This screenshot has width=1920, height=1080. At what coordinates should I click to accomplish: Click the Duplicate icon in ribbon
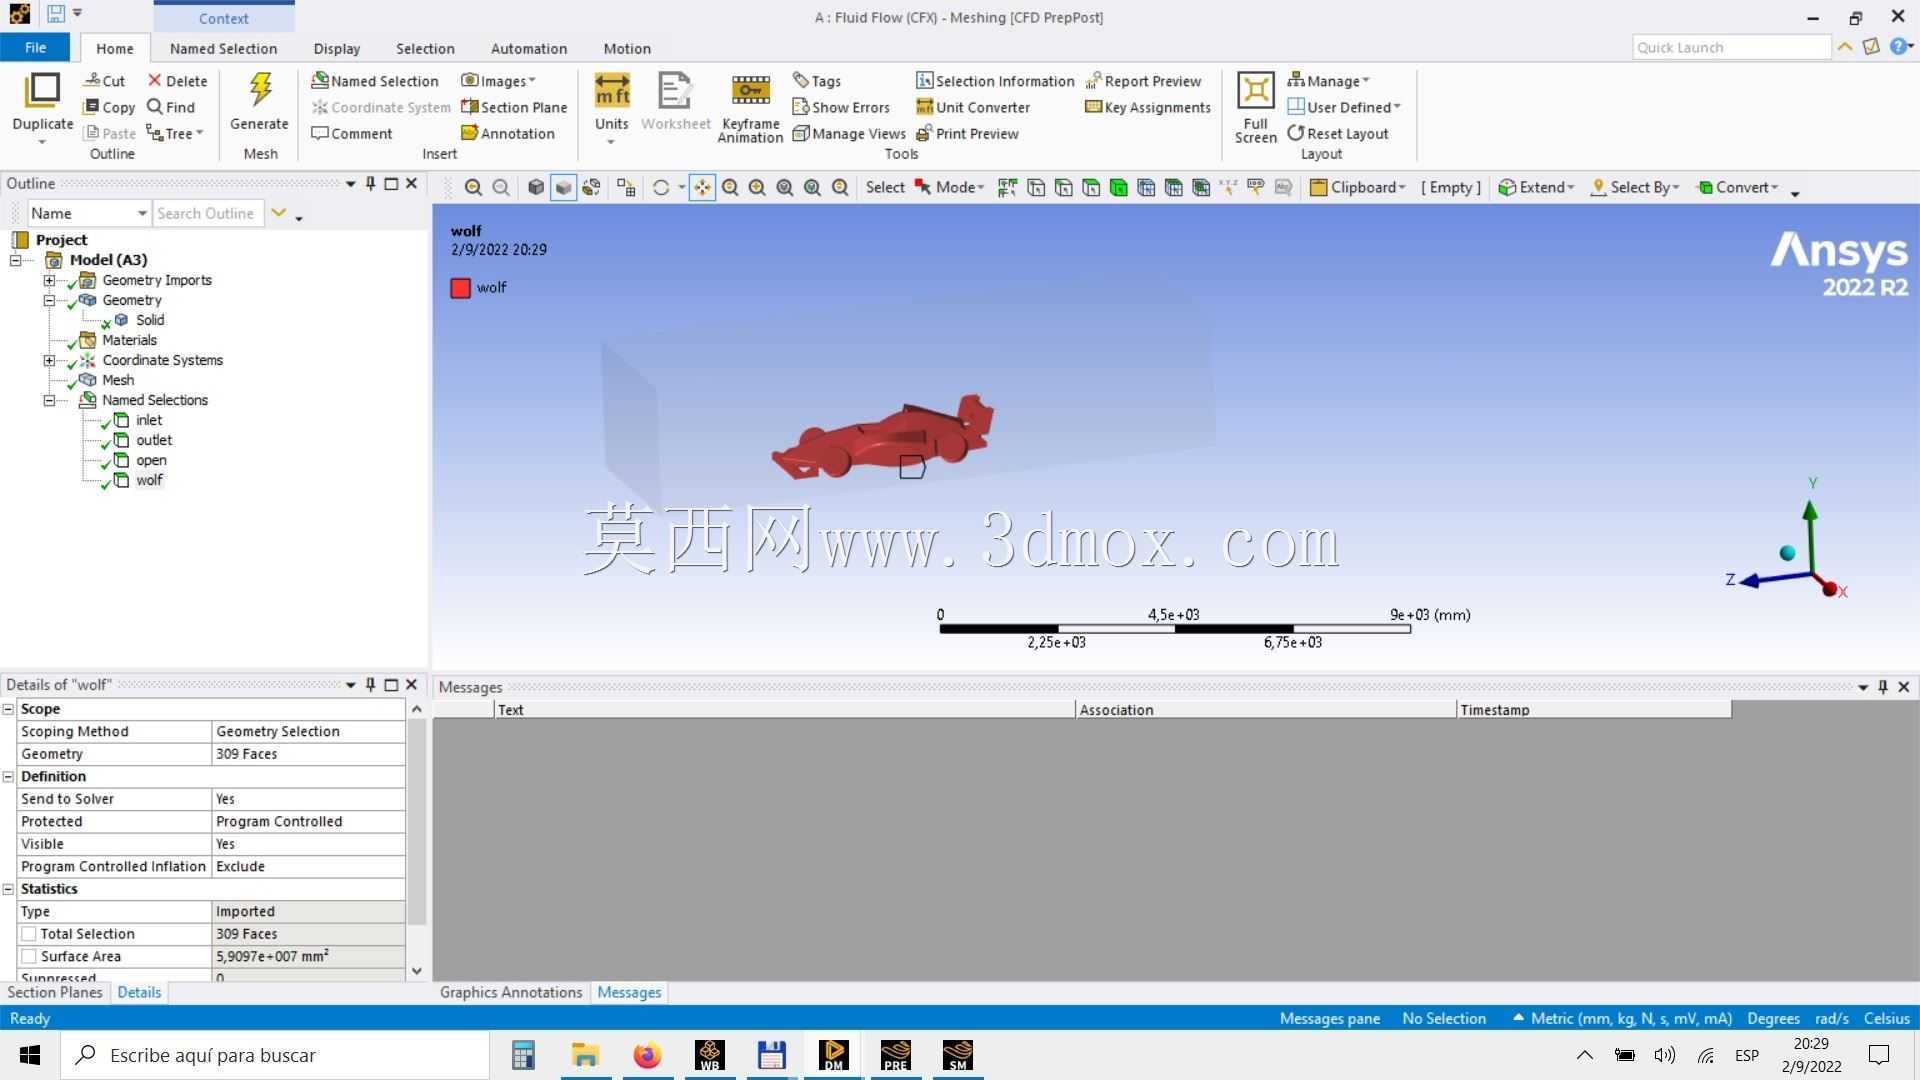point(42,90)
